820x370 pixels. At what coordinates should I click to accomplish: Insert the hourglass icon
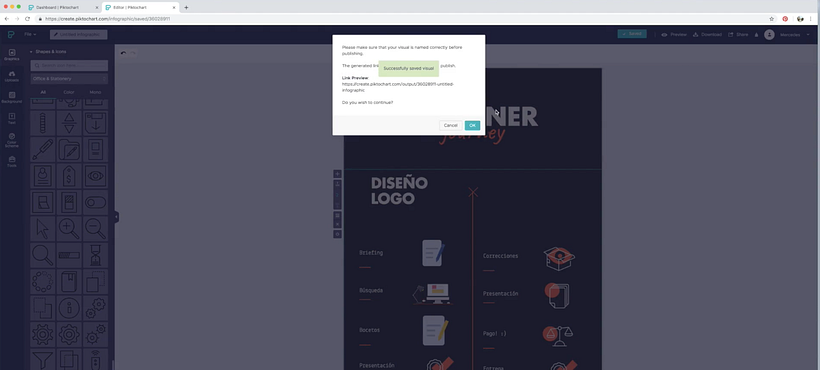95,255
